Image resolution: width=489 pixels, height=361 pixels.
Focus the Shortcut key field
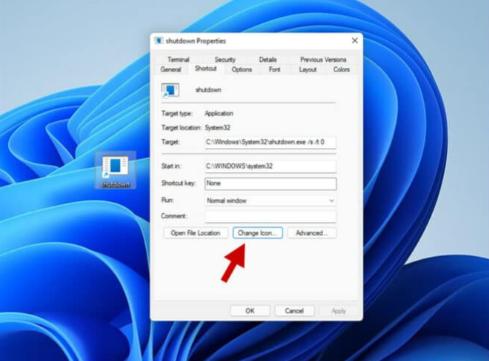270,183
